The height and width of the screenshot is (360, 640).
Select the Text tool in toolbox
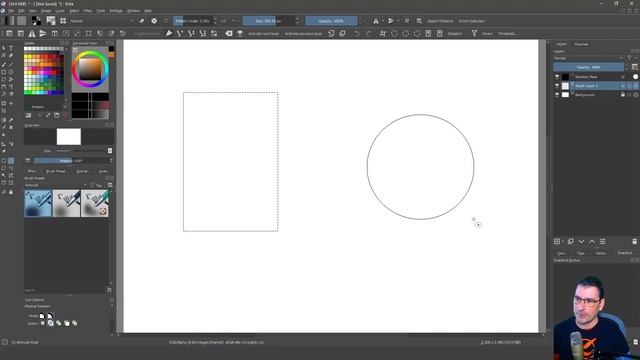(x=11, y=48)
